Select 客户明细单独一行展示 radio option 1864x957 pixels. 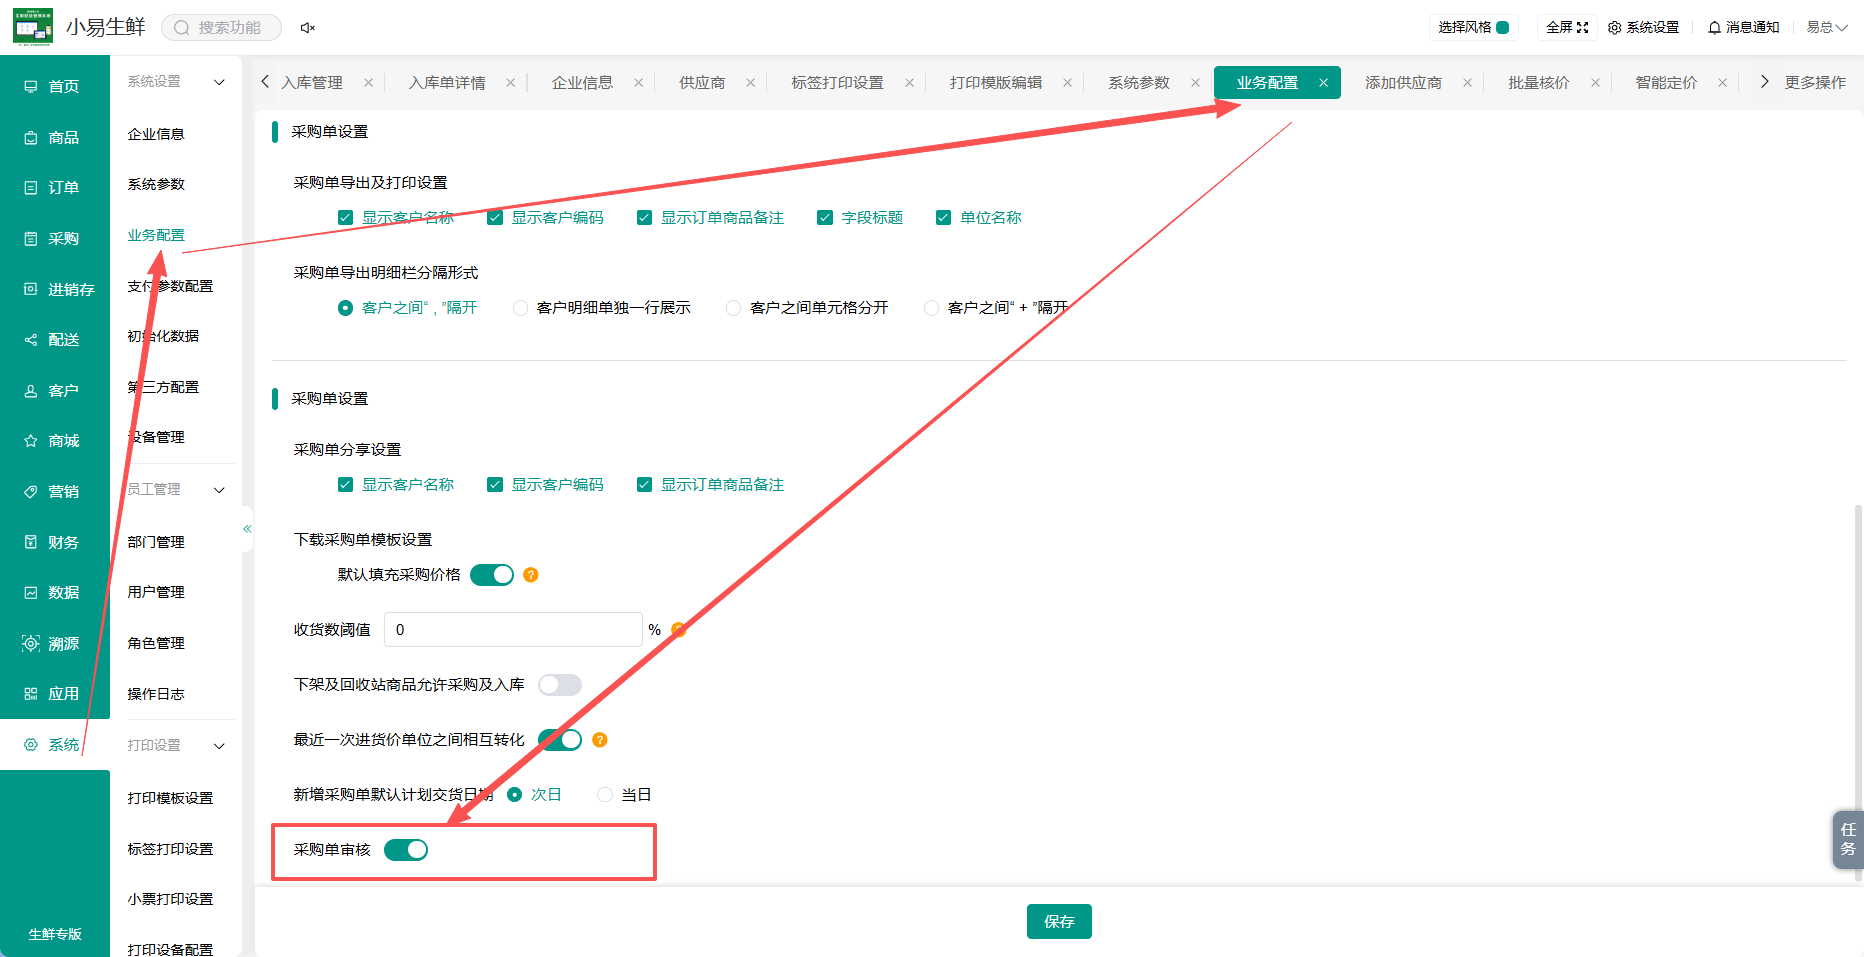[x=601, y=308]
